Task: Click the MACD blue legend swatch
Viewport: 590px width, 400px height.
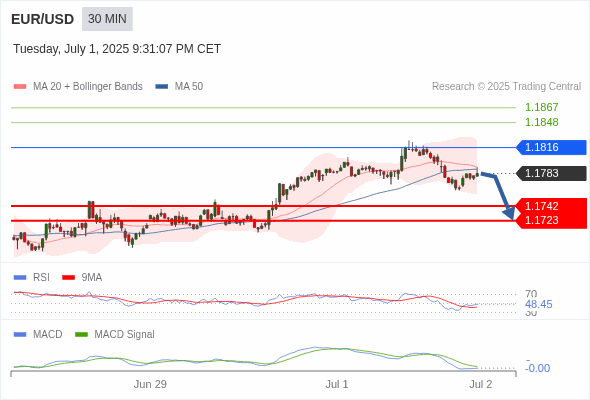Action: 20,335
